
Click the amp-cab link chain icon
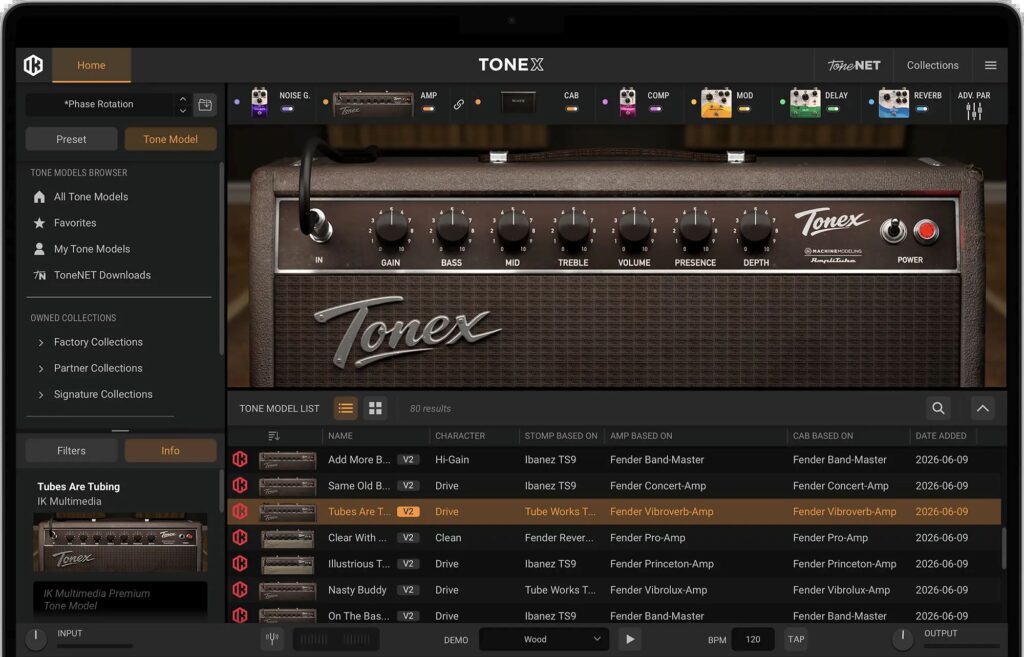point(458,104)
